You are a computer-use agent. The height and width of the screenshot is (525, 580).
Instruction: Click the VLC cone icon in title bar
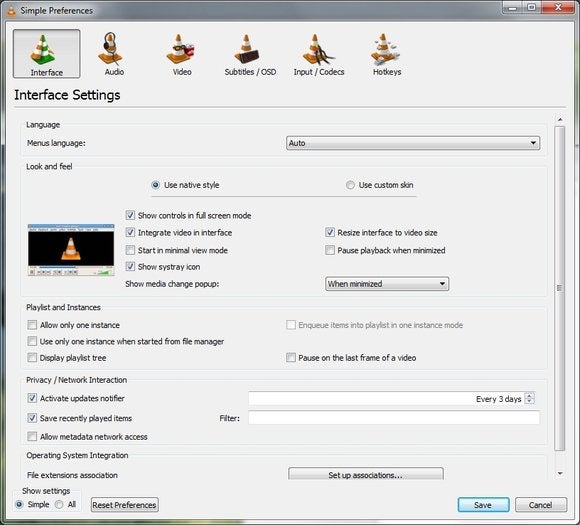11,10
